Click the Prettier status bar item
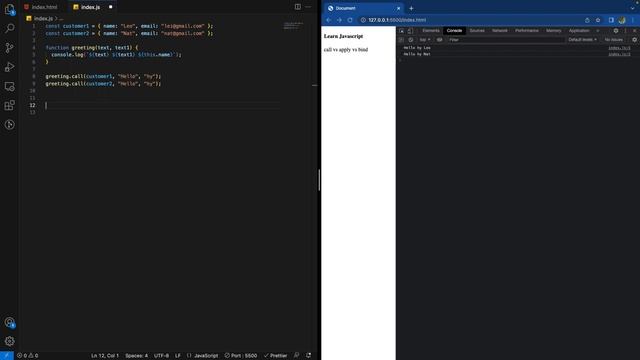640x360 pixels. (x=276, y=356)
